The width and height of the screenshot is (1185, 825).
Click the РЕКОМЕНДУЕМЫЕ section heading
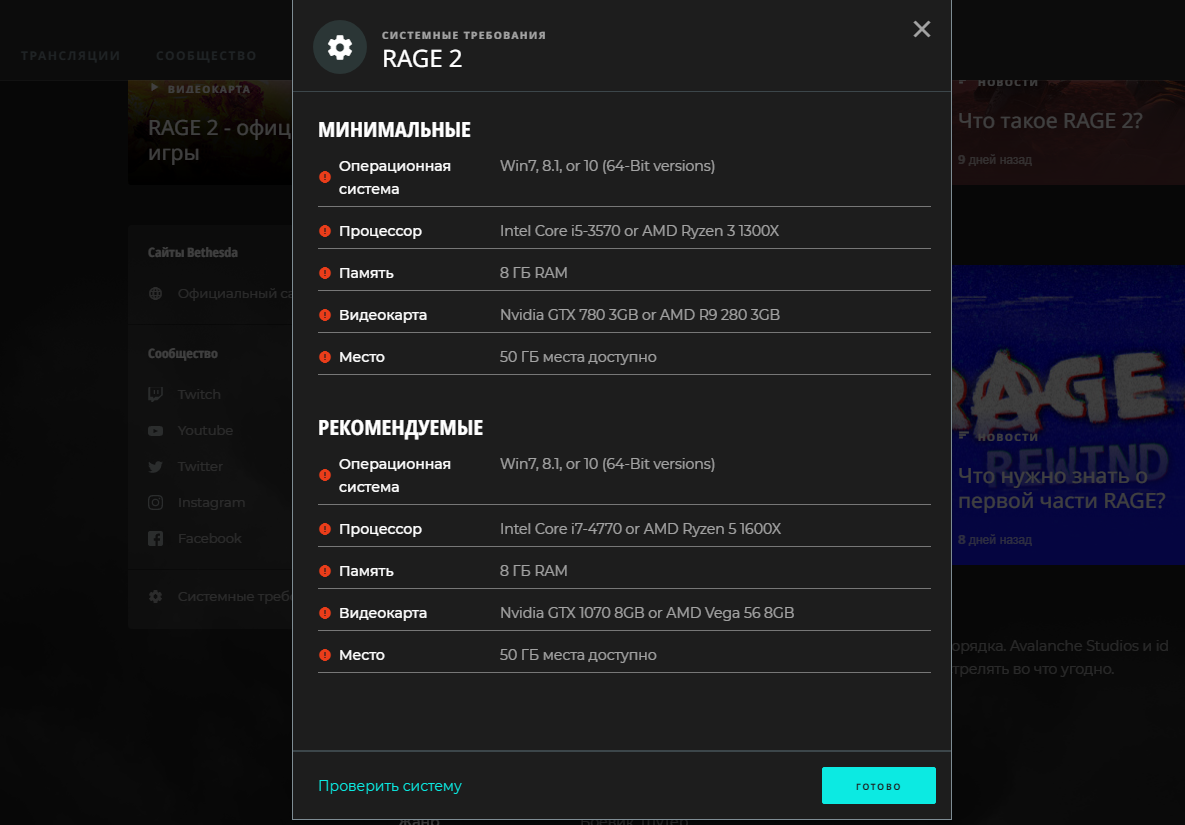pyautogui.click(x=401, y=428)
